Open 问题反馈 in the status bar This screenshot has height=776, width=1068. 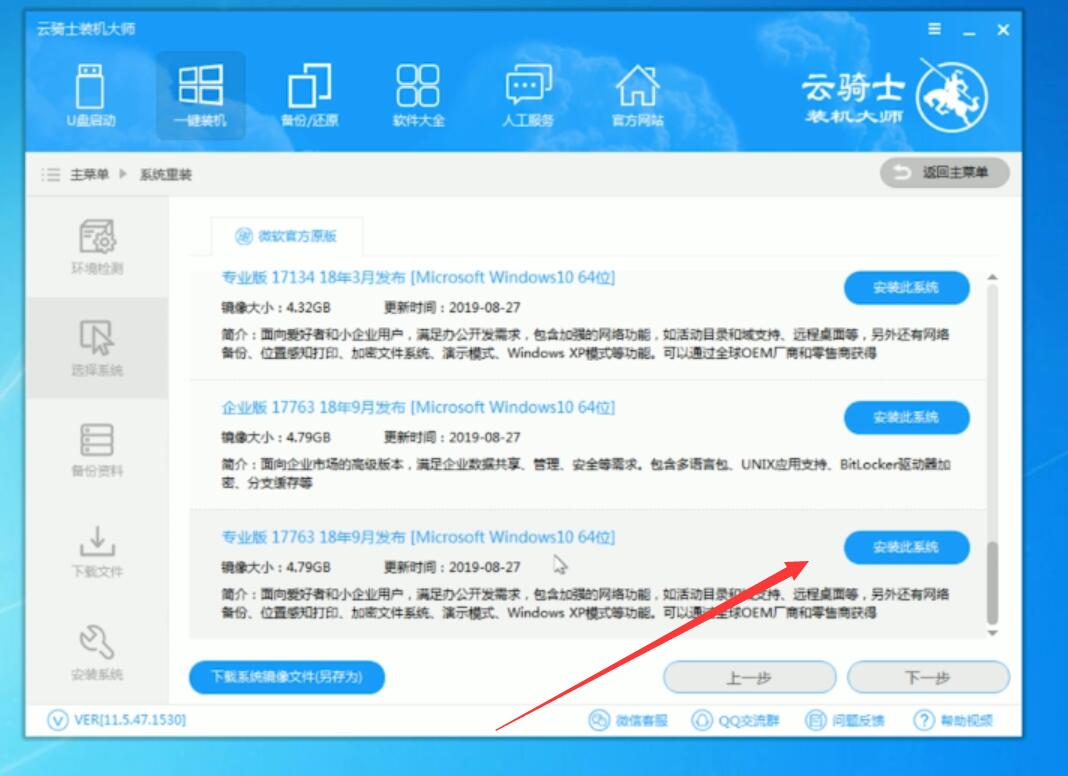point(845,720)
